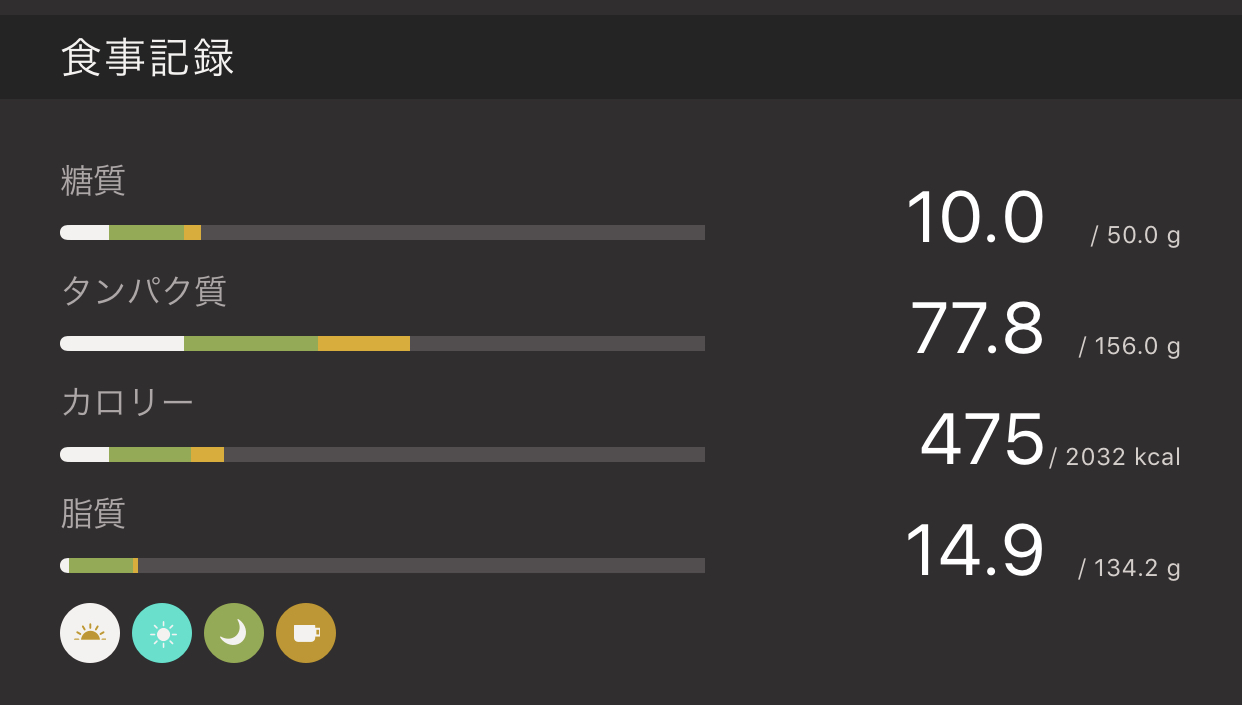The image size is (1242, 705).
Task: Click the white sunrise breakfast icon
Action: tap(90, 633)
